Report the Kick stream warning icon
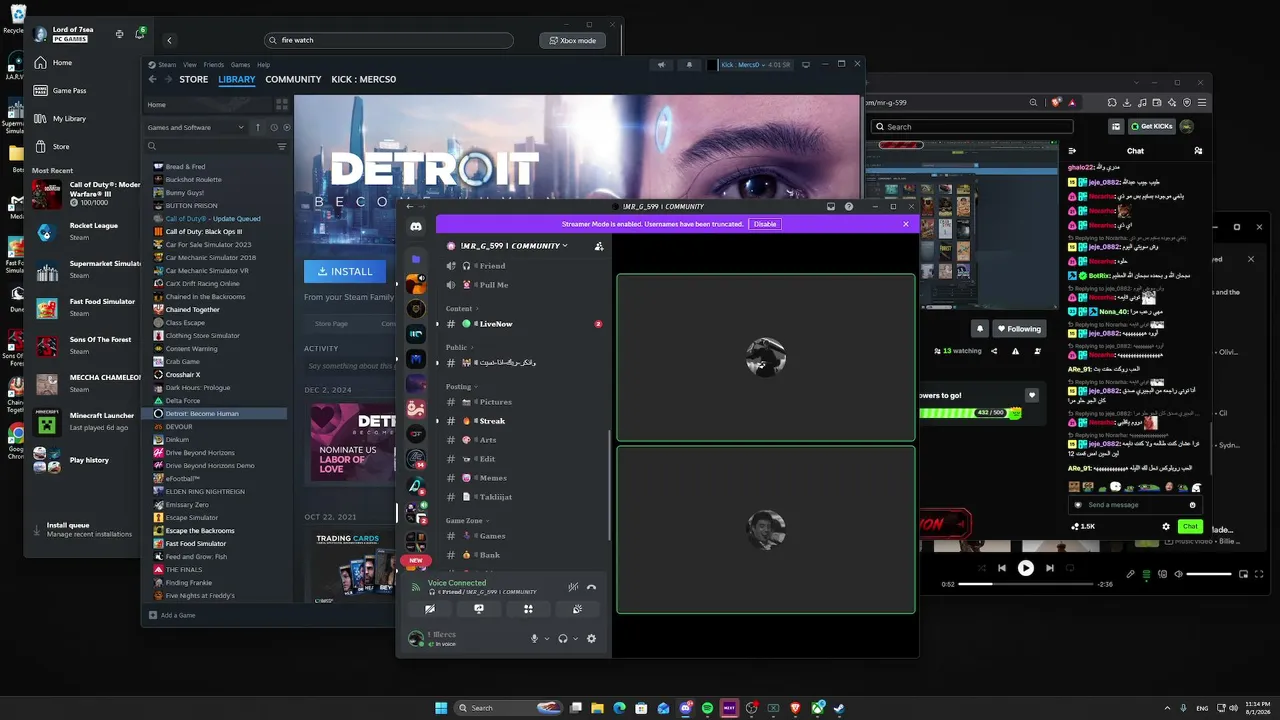The height and width of the screenshot is (720, 1280). (x=1015, y=351)
